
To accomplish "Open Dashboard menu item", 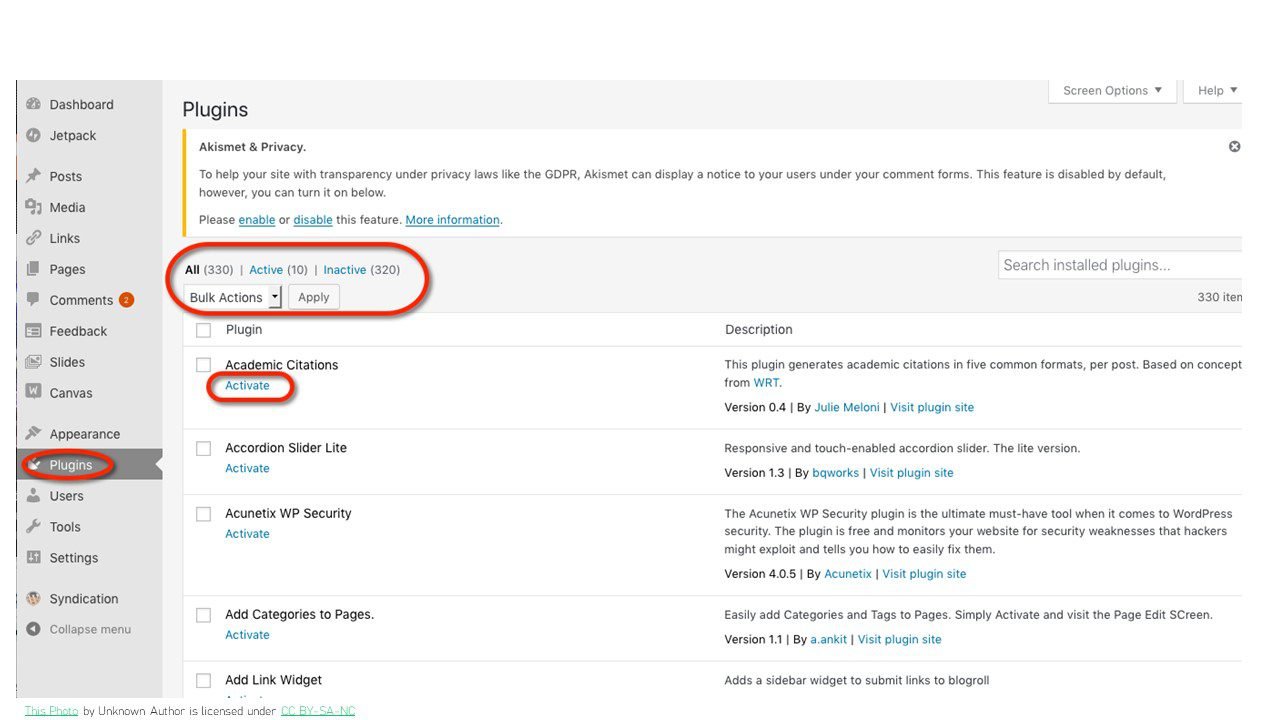I will click(x=82, y=104).
